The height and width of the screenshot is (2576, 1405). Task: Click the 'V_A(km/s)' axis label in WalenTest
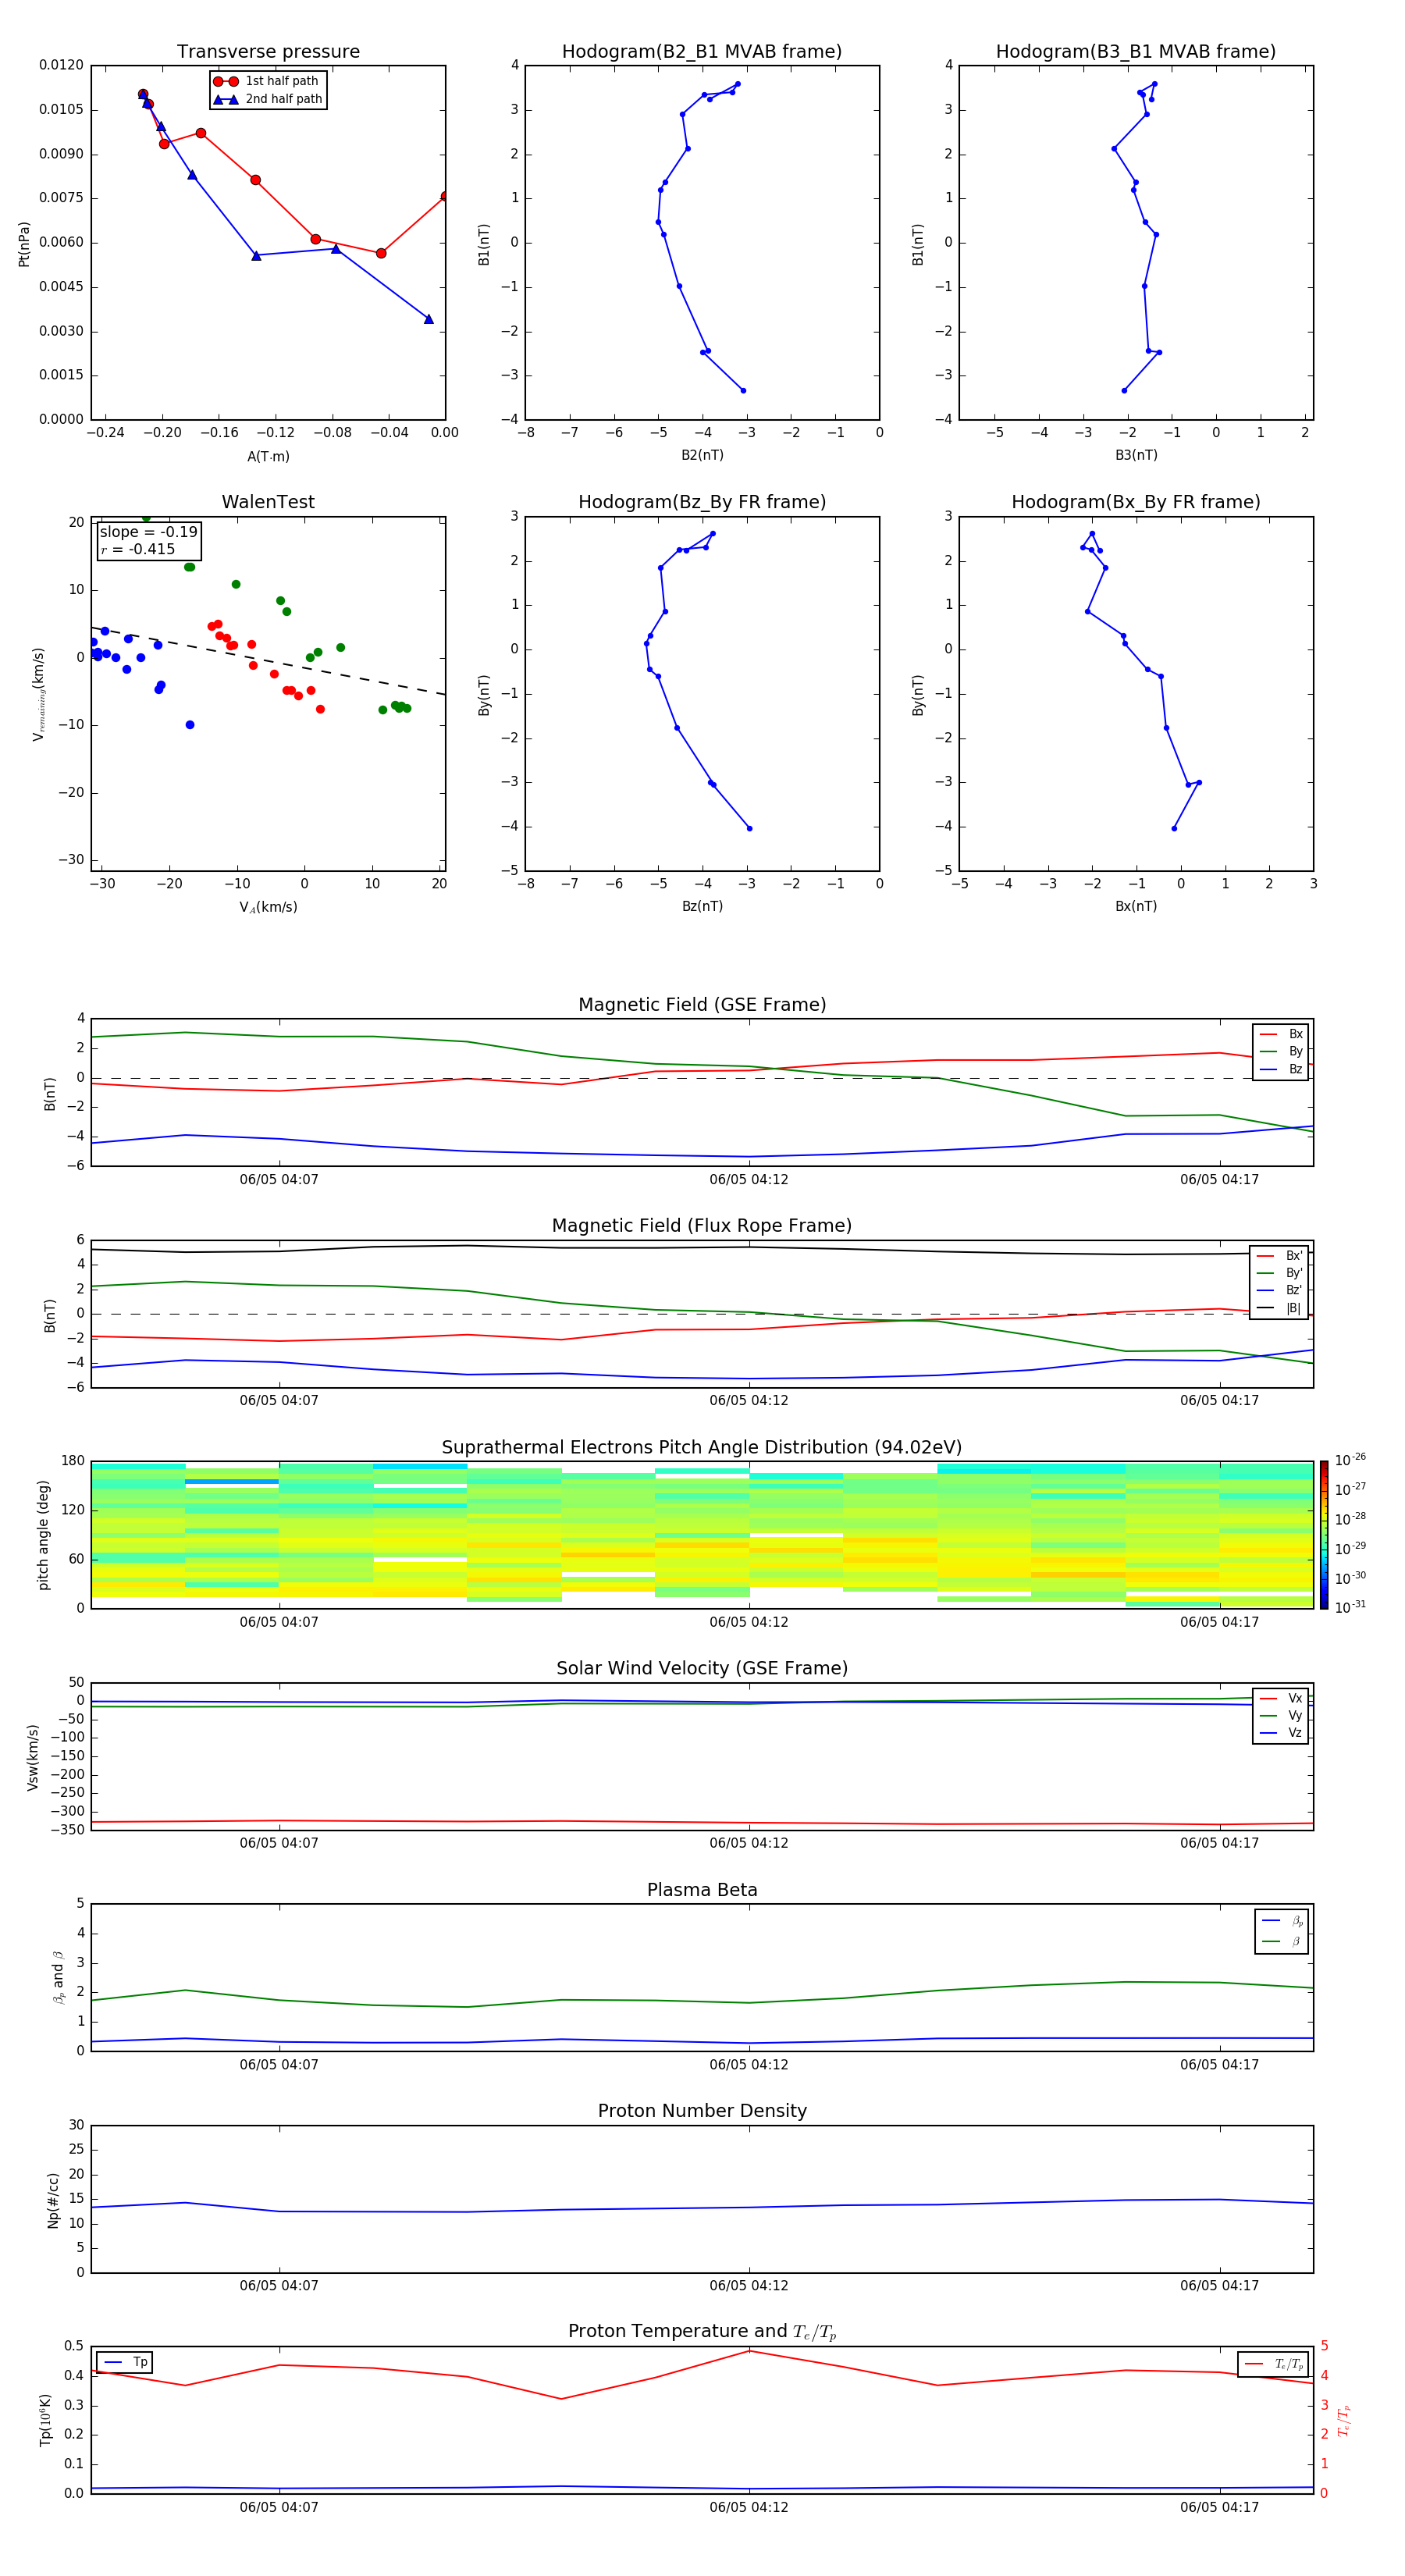click(268, 907)
